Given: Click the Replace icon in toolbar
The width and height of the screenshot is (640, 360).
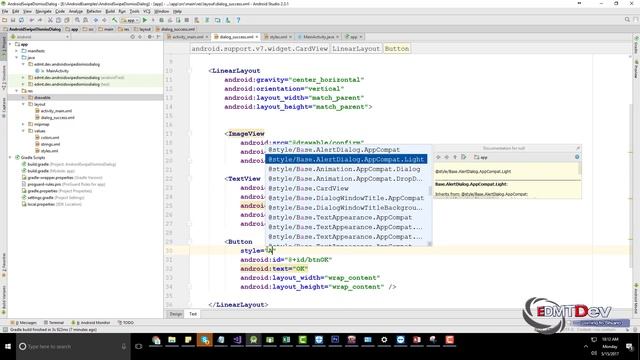Looking at the screenshot, I should (x=85, y=20).
